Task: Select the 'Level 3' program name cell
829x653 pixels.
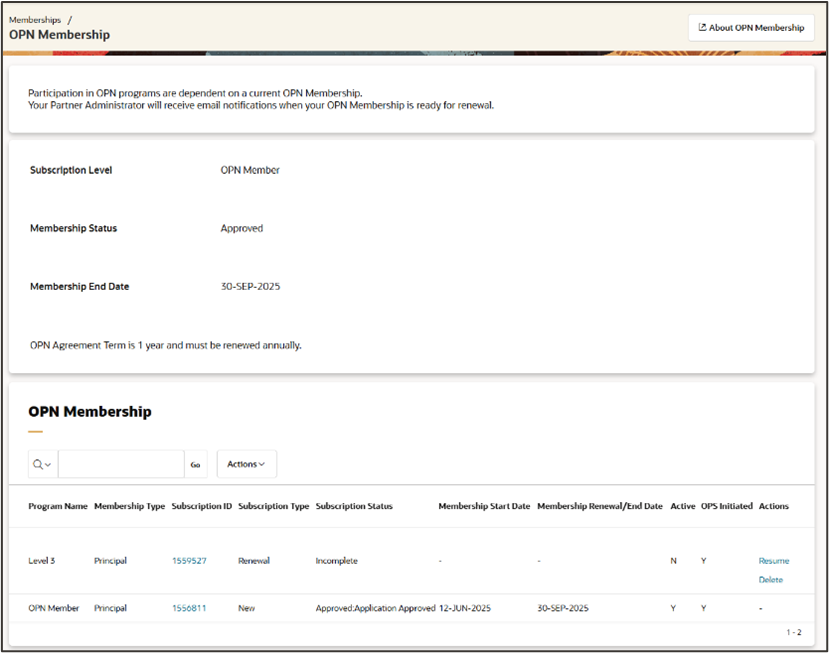Action: click(x=41, y=560)
